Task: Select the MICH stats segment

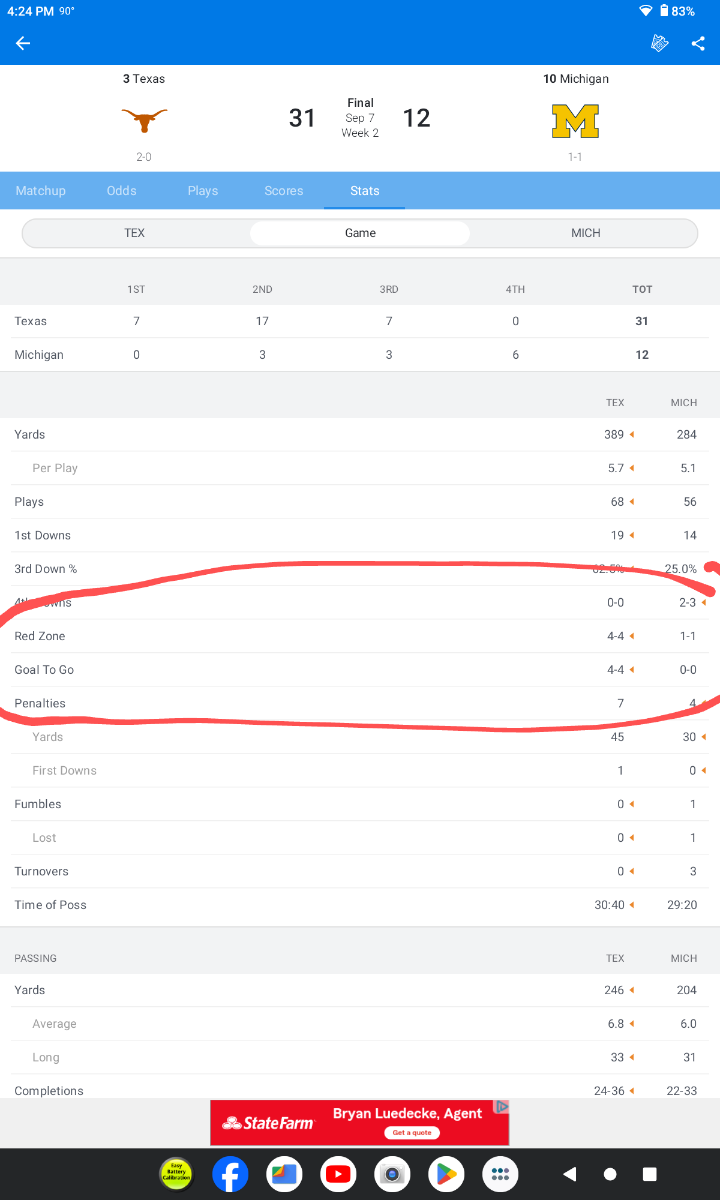Action: click(586, 233)
